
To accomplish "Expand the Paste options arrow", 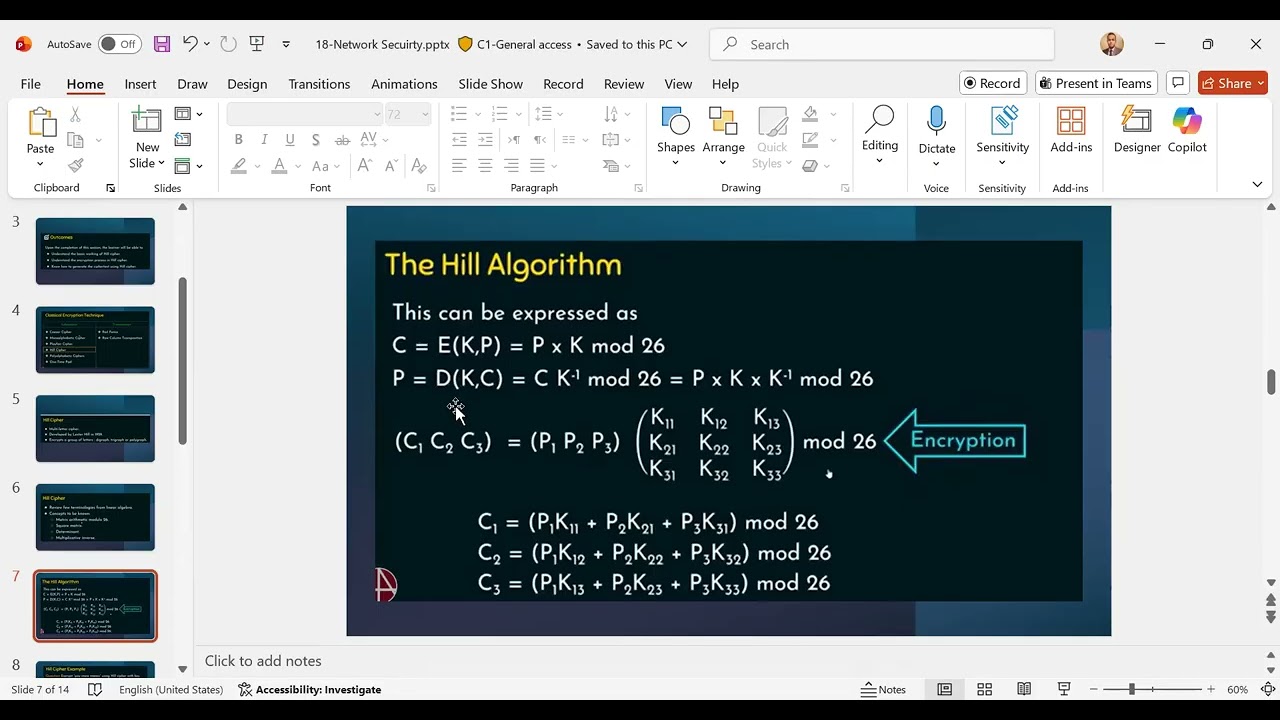I will 41,163.
